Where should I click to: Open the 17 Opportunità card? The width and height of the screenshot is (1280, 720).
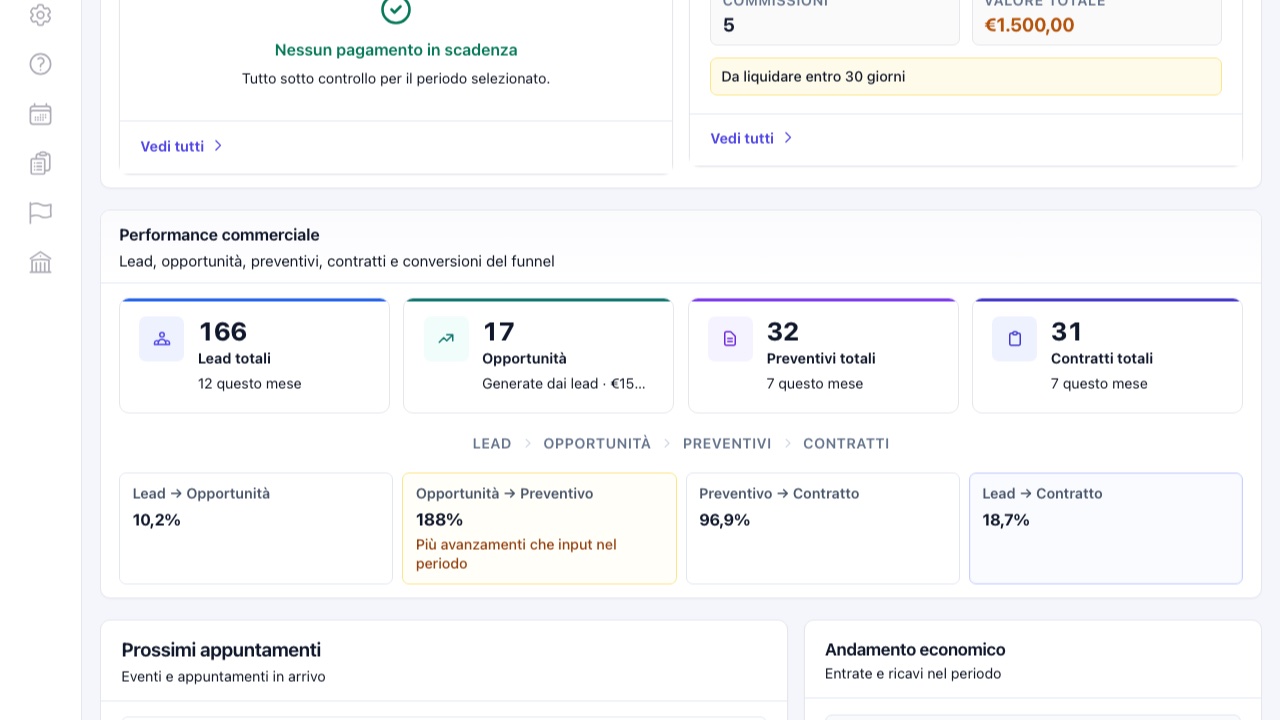(x=538, y=355)
